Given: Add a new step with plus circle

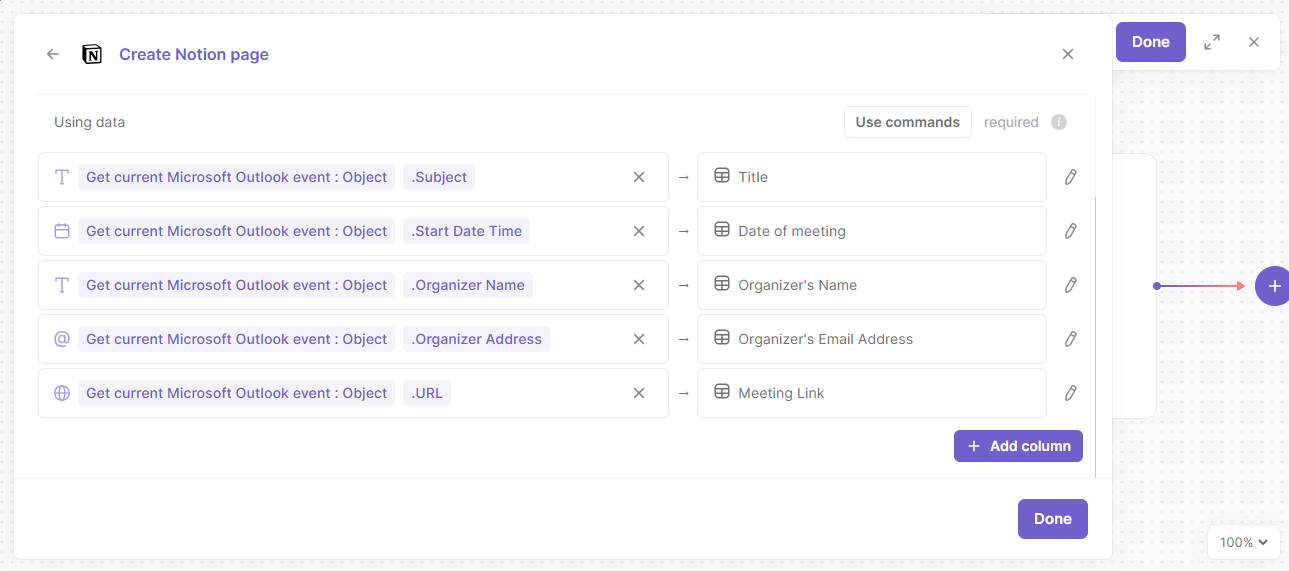Looking at the screenshot, I should 1273,286.
